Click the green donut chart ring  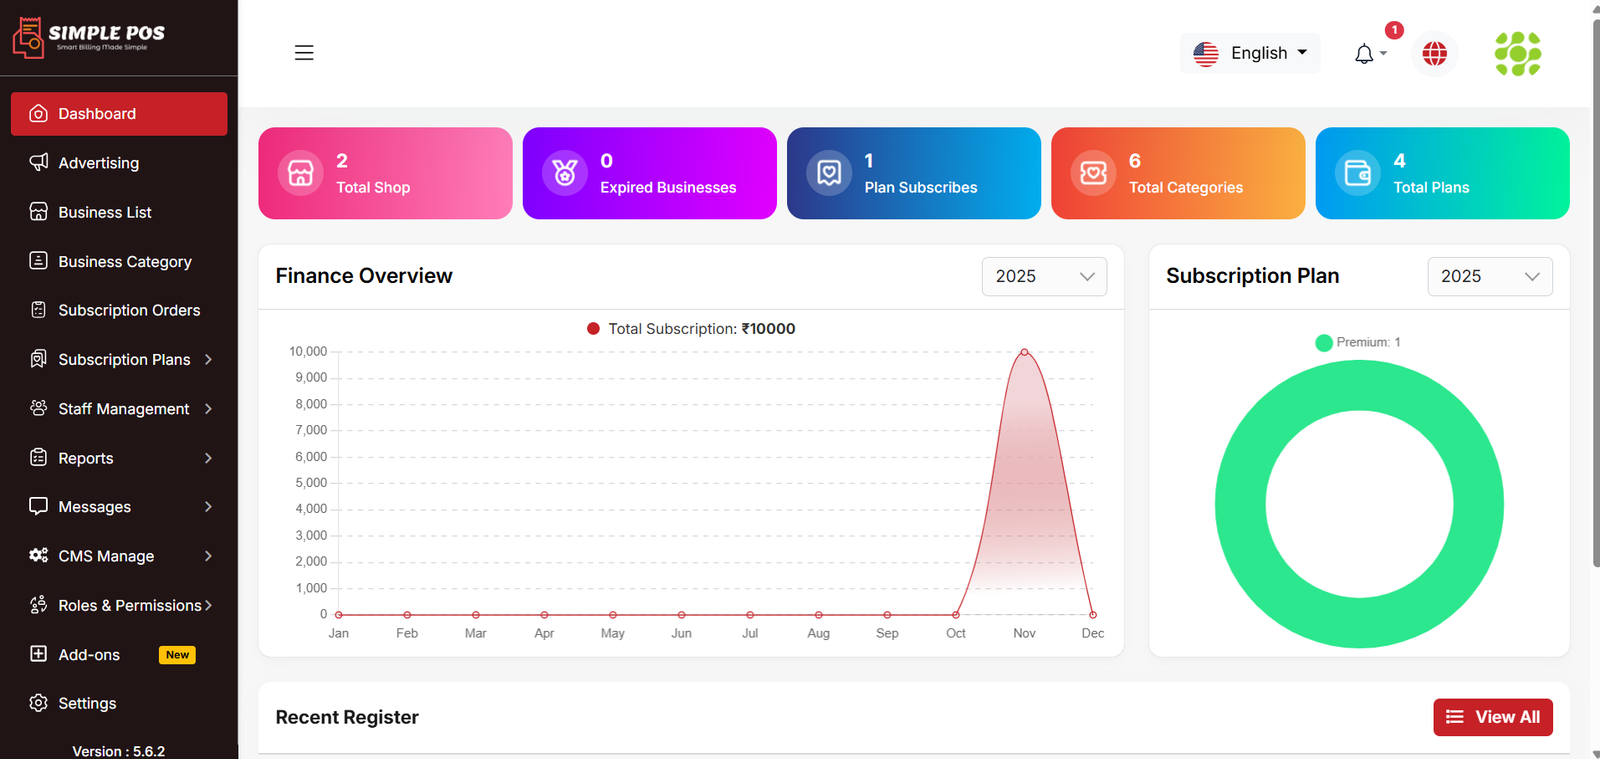(1240, 505)
